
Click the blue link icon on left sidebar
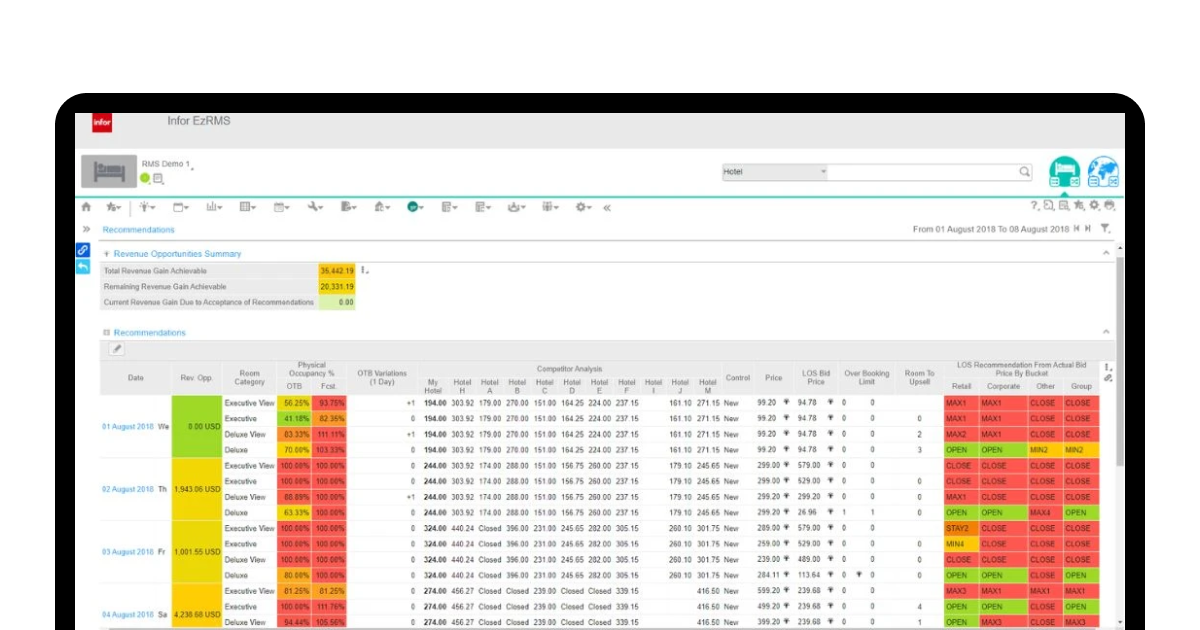[x=83, y=250]
